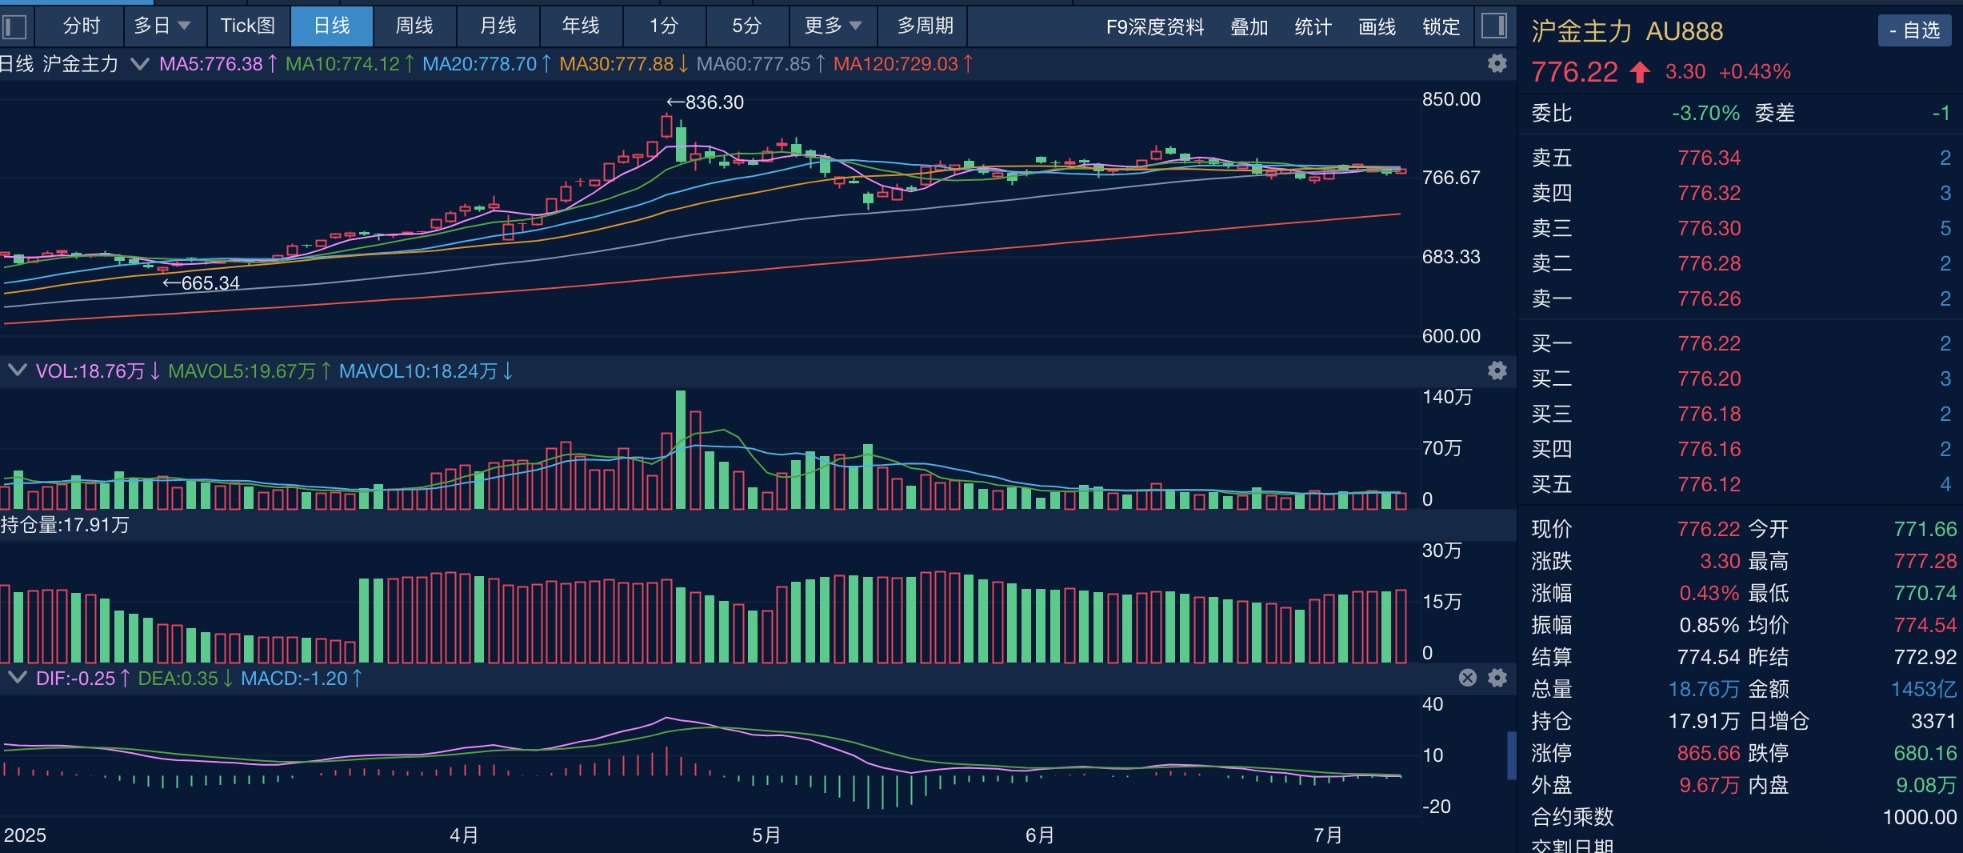Click 7月 on the time axis

coord(1327,835)
